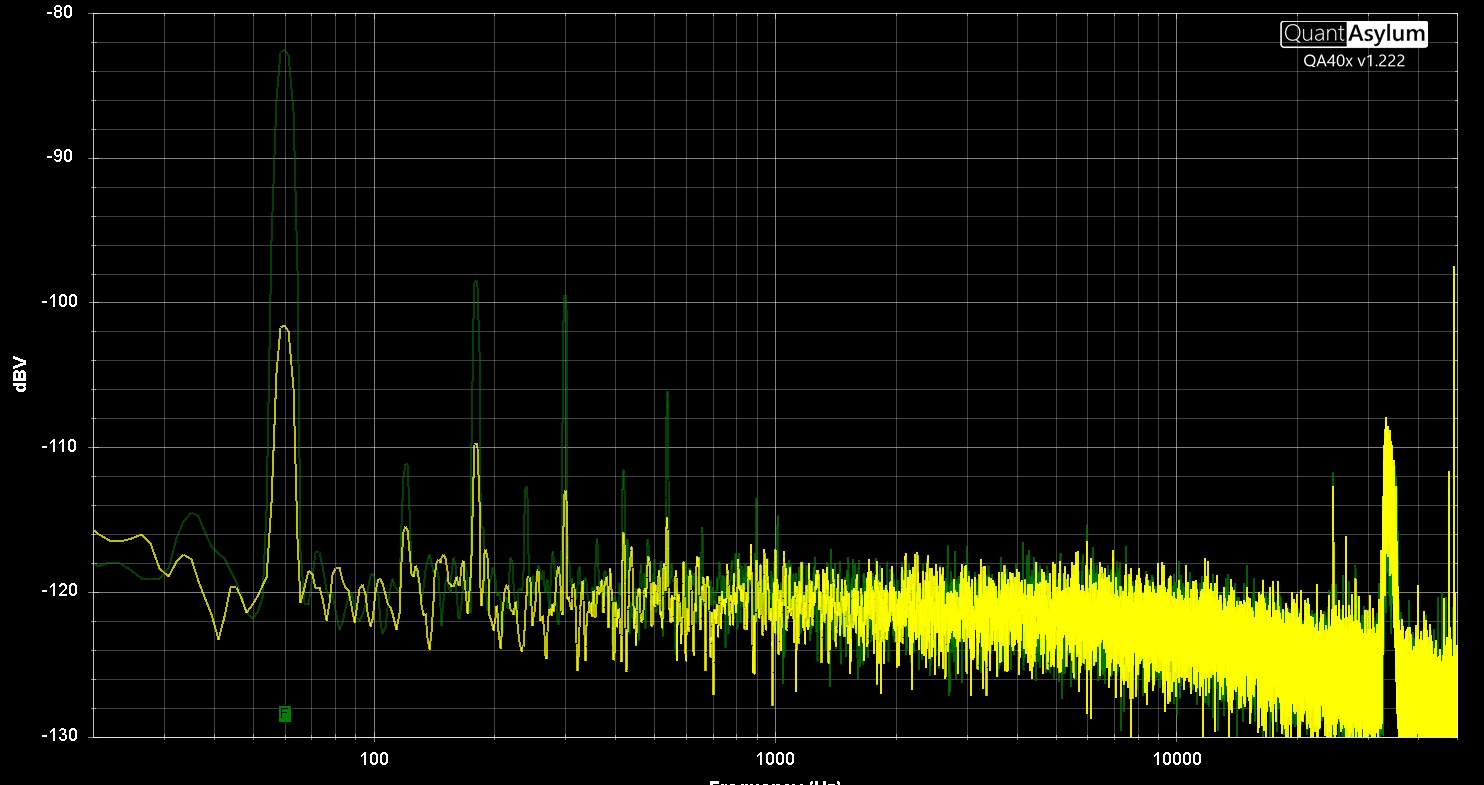Click the -100 y-axis label
Screen dimensions: 1484x785
[x=56, y=302]
